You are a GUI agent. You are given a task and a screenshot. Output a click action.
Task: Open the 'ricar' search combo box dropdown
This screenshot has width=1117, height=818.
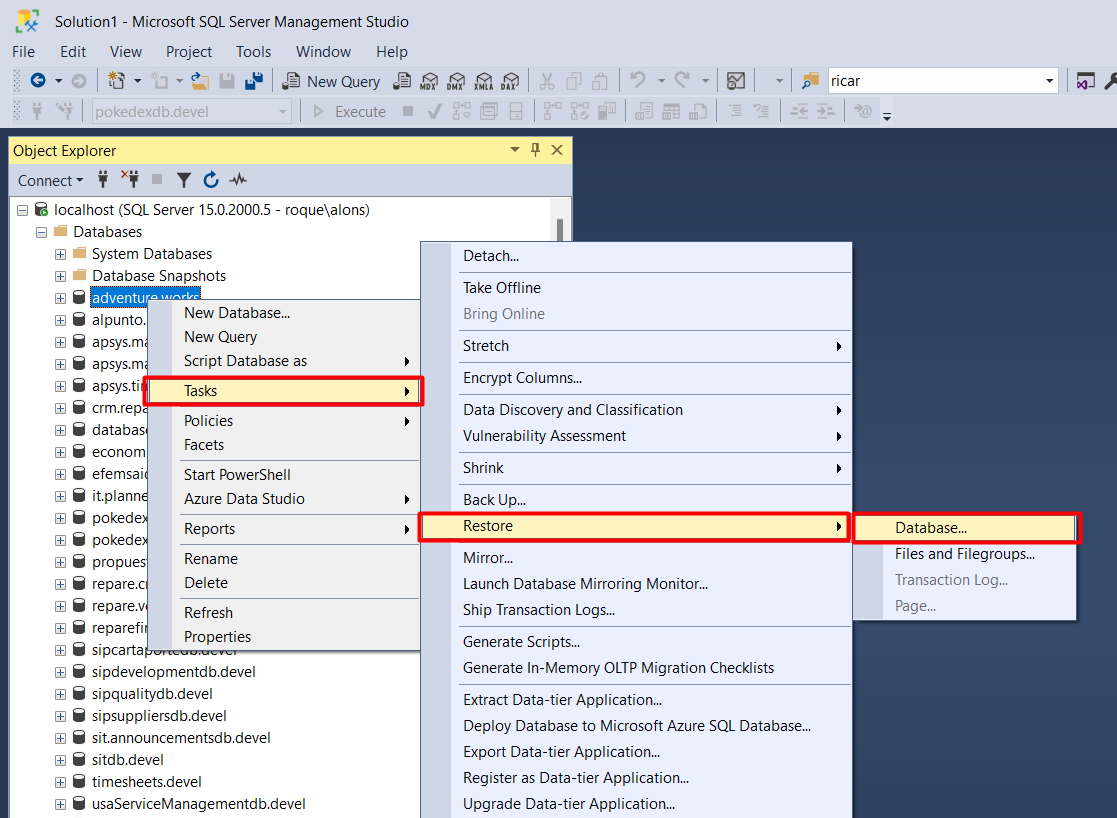tap(1049, 81)
